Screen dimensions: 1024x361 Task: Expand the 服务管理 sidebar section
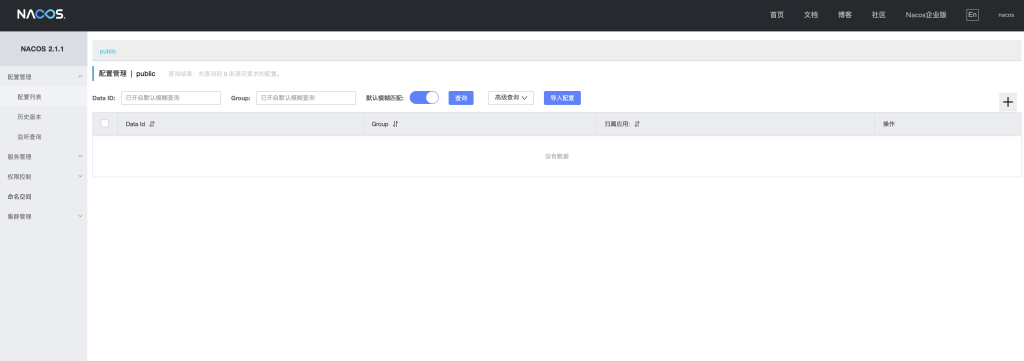click(43, 157)
